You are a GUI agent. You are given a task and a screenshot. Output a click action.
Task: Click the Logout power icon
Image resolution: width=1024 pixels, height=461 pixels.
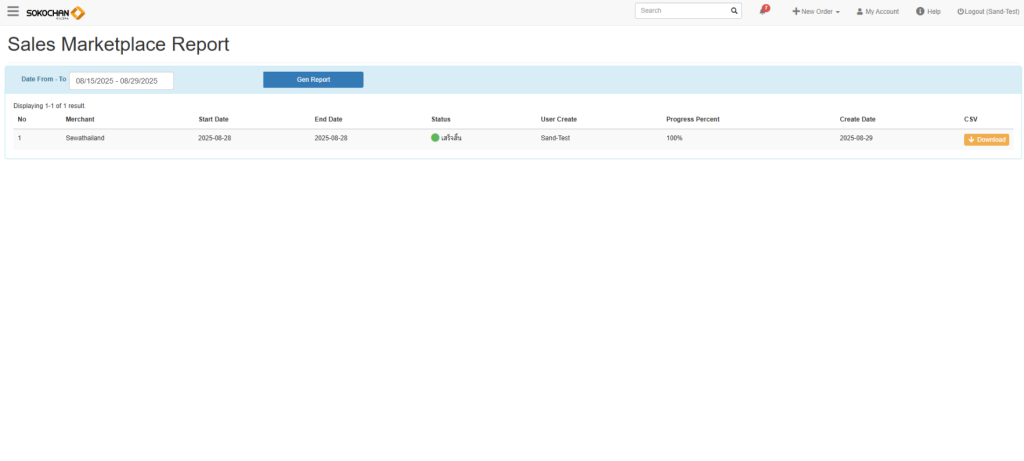960,12
